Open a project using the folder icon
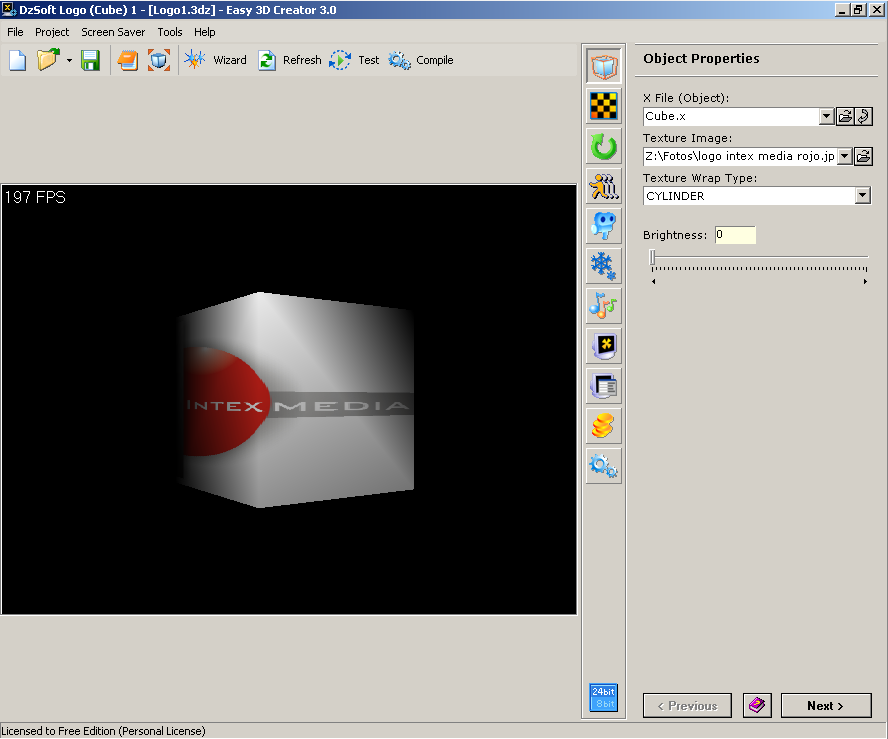The width and height of the screenshot is (888, 739). [x=48, y=60]
